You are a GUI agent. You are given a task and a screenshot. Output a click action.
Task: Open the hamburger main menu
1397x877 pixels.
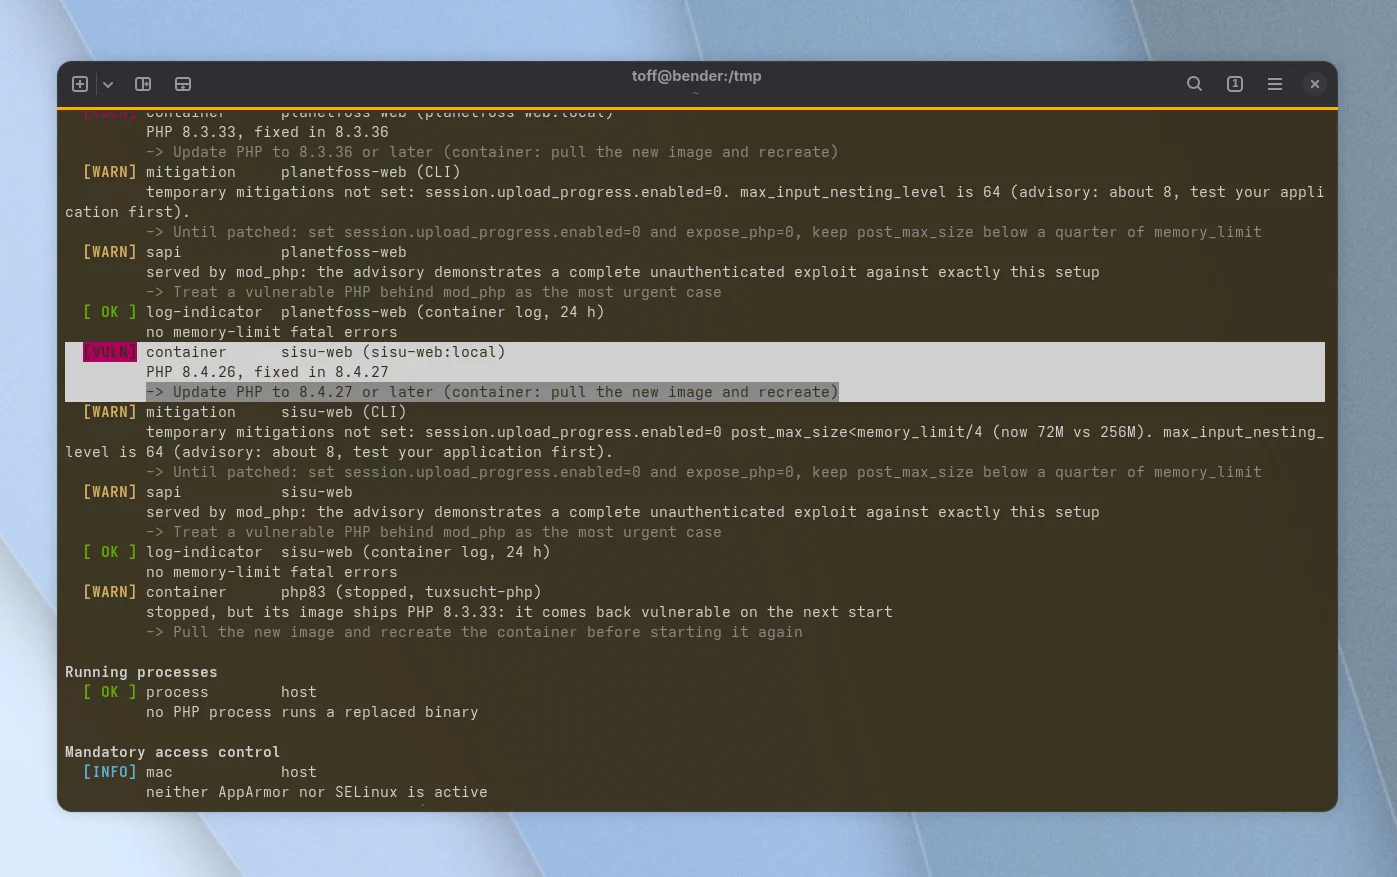click(x=1275, y=84)
